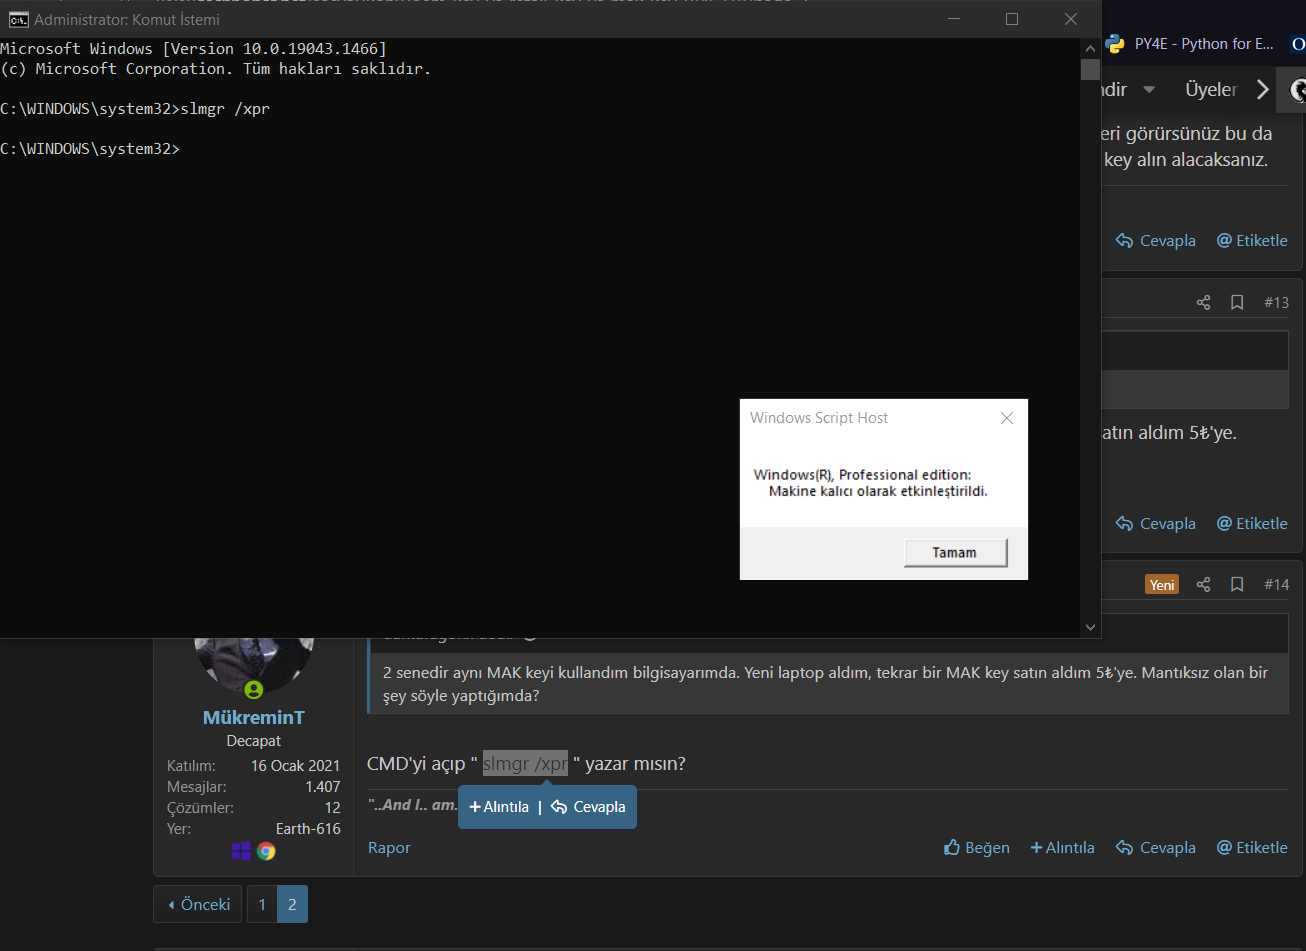This screenshot has height=951, width=1306.
Task: Click the "Makine kalıcı olarak etkinleştirildi." message
Action: tap(878, 492)
